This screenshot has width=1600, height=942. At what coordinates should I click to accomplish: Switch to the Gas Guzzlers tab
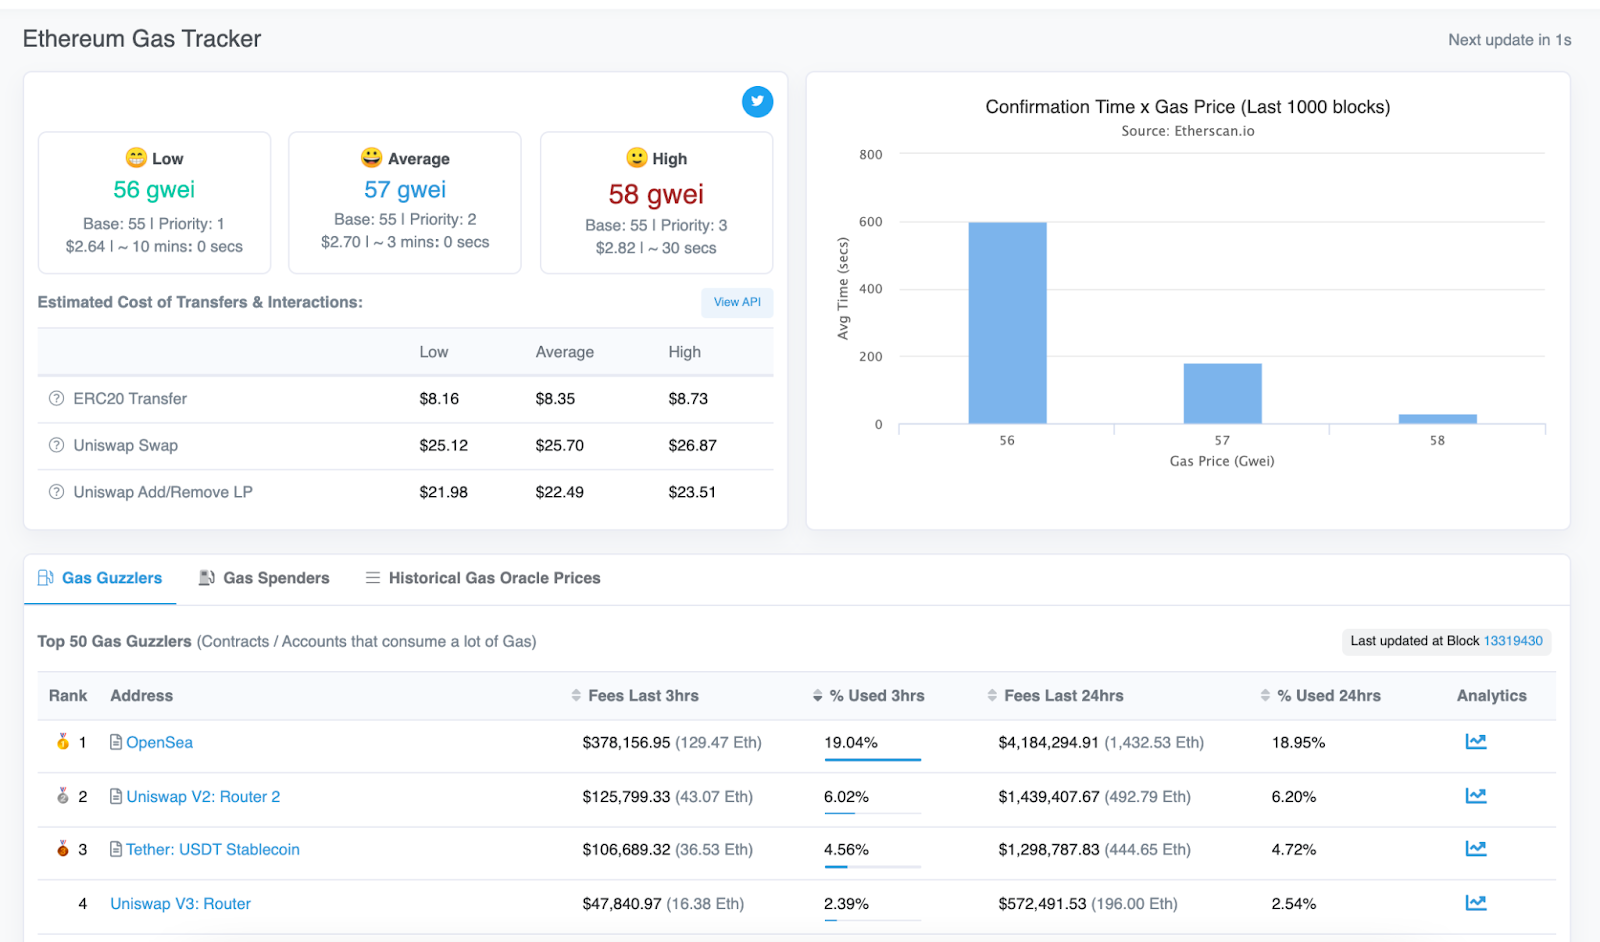click(x=100, y=578)
